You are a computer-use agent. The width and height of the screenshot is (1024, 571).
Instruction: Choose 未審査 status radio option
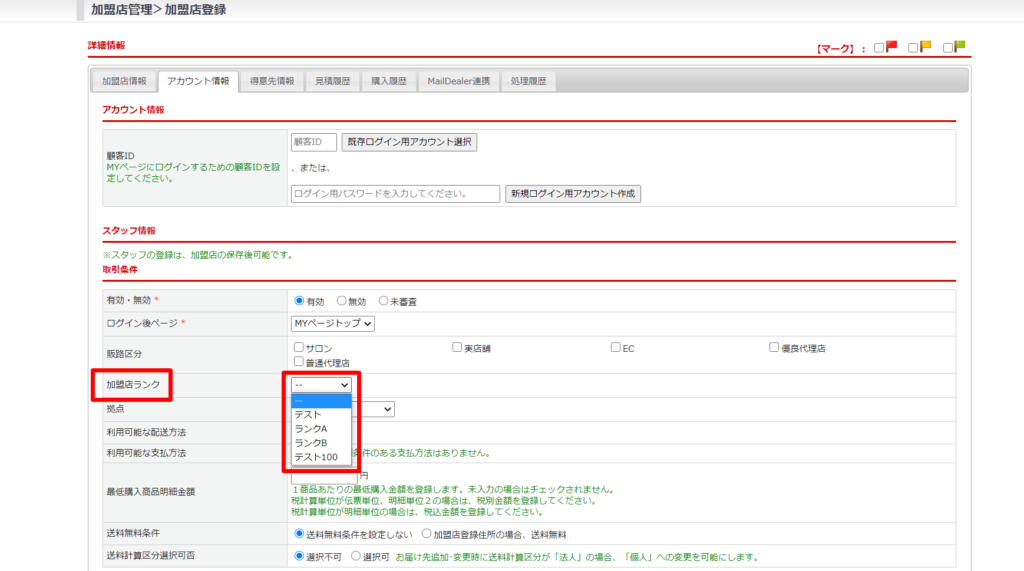pyautogui.click(x=384, y=300)
